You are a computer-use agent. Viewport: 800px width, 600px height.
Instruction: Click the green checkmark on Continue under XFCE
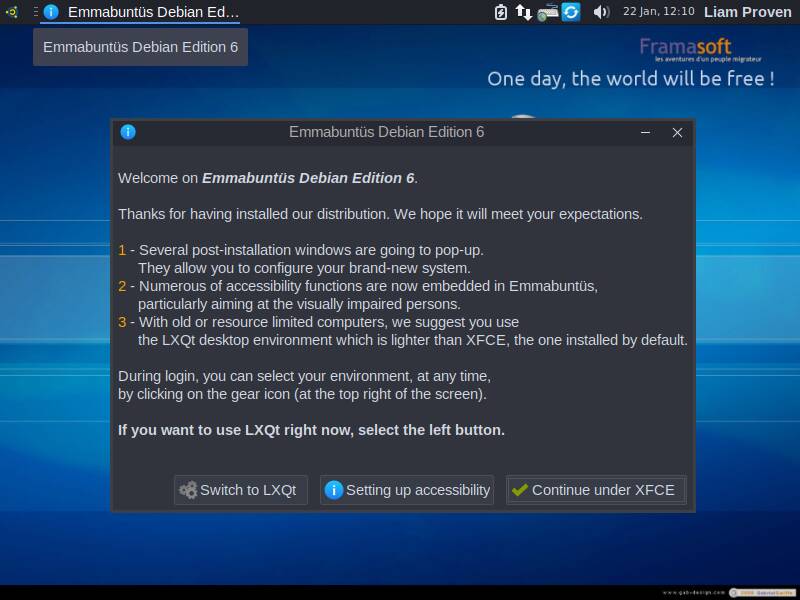522,490
